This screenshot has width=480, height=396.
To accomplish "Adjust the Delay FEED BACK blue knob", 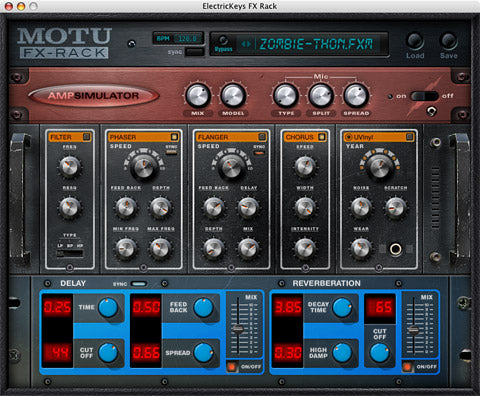I will (203, 307).
